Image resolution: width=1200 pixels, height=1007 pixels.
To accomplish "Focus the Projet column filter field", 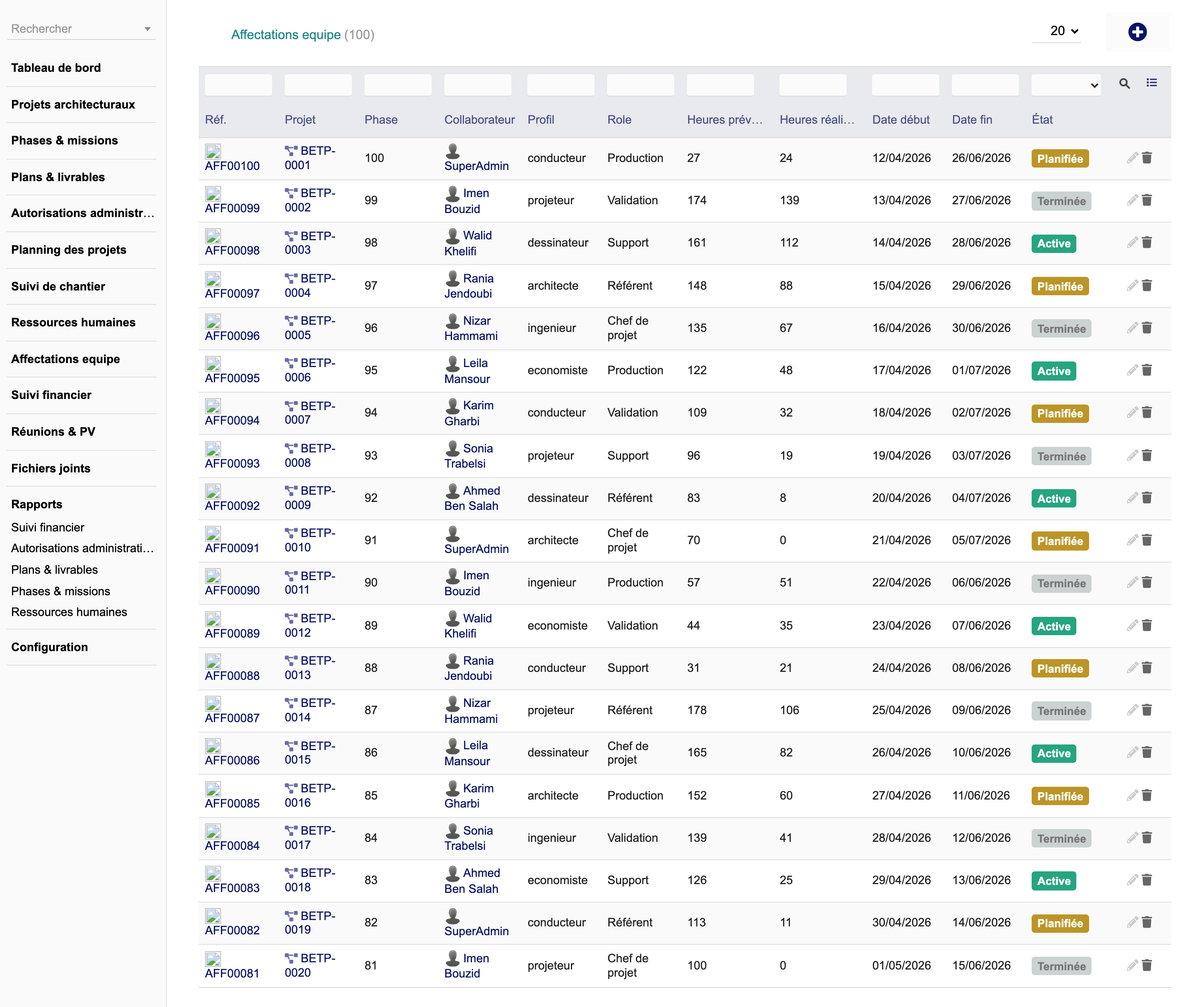I will coord(318,85).
